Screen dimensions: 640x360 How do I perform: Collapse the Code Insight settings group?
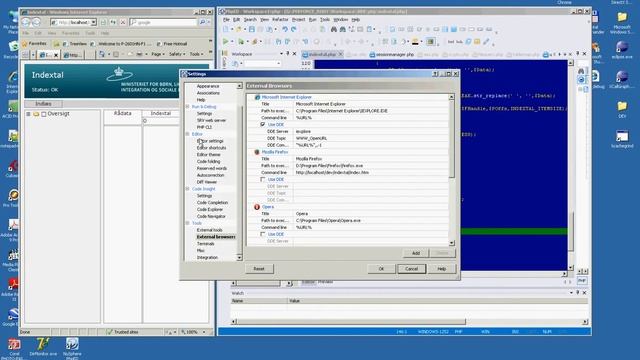tap(188, 189)
